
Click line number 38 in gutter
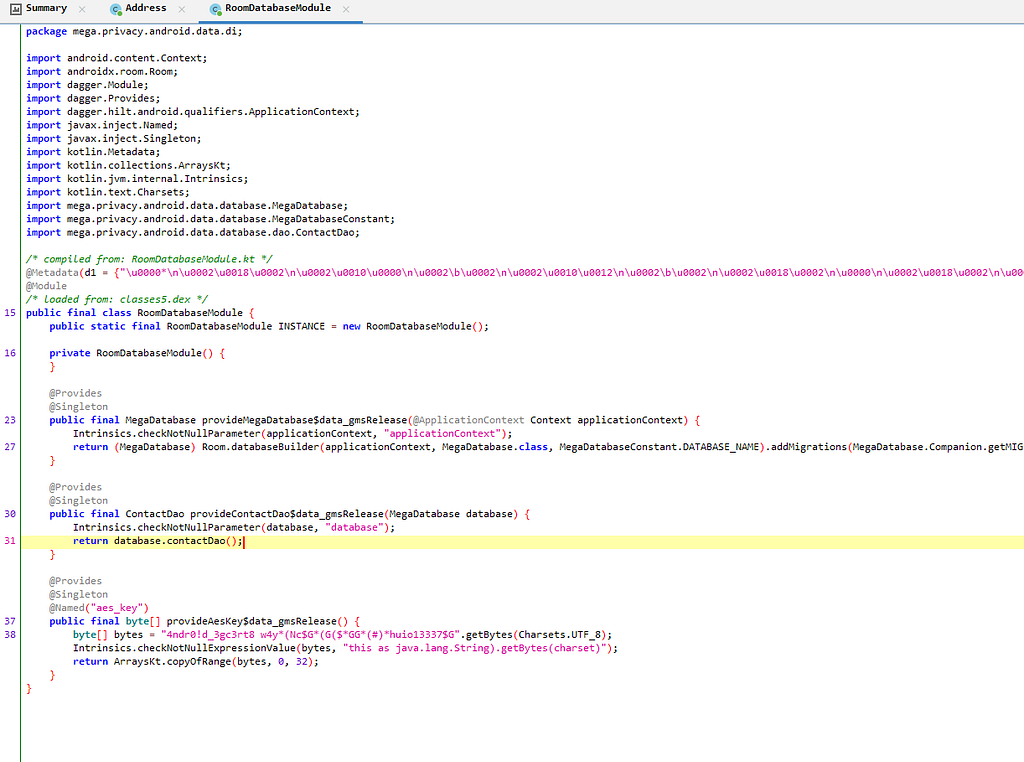(x=10, y=635)
